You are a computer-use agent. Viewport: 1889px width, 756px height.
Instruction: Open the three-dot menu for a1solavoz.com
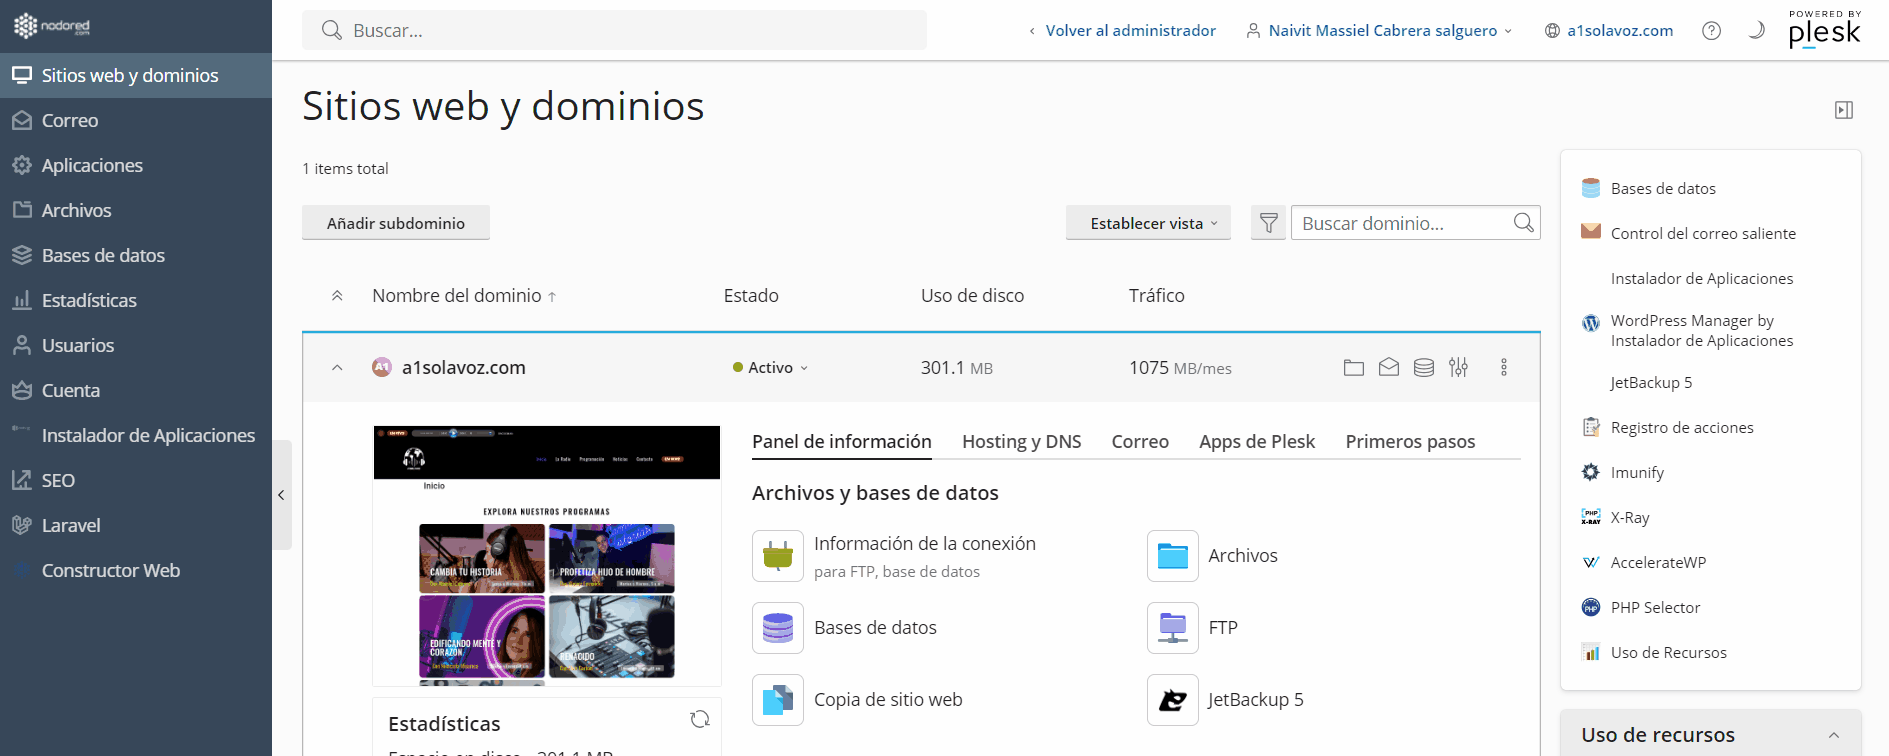click(1503, 368)
